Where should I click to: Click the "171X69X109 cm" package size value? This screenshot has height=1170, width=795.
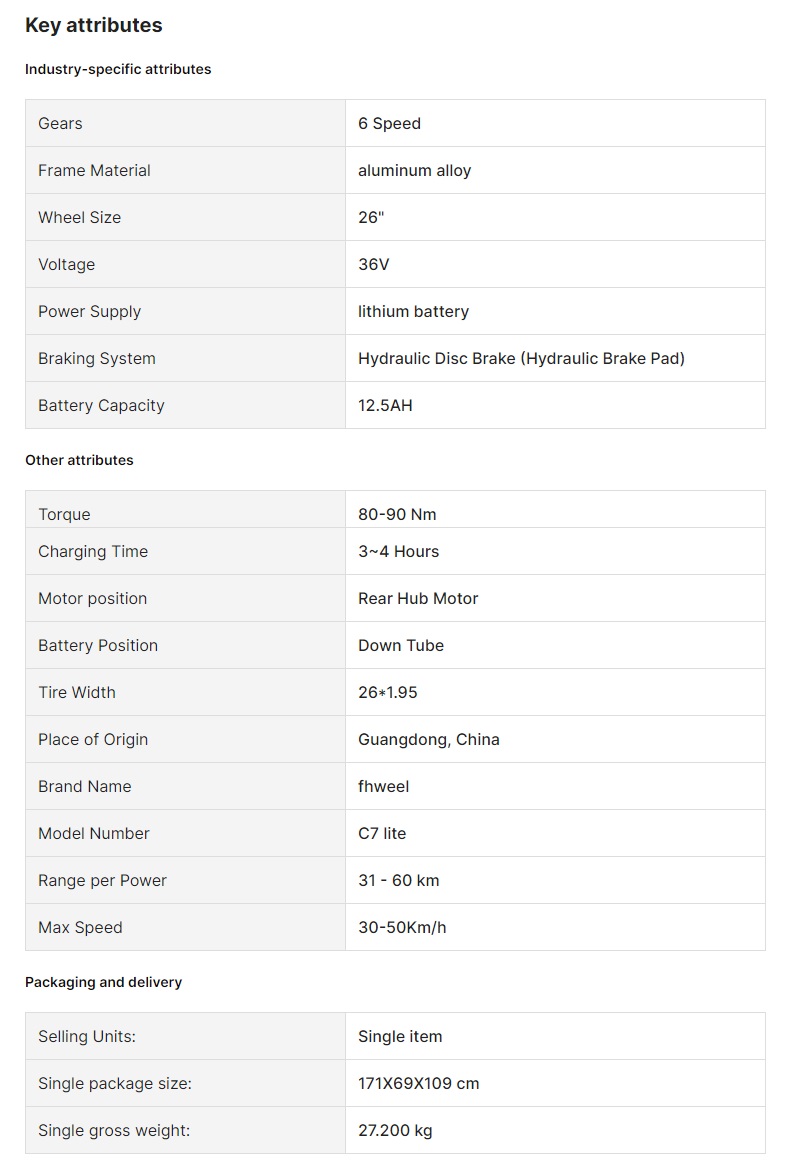coord(418,1084)
